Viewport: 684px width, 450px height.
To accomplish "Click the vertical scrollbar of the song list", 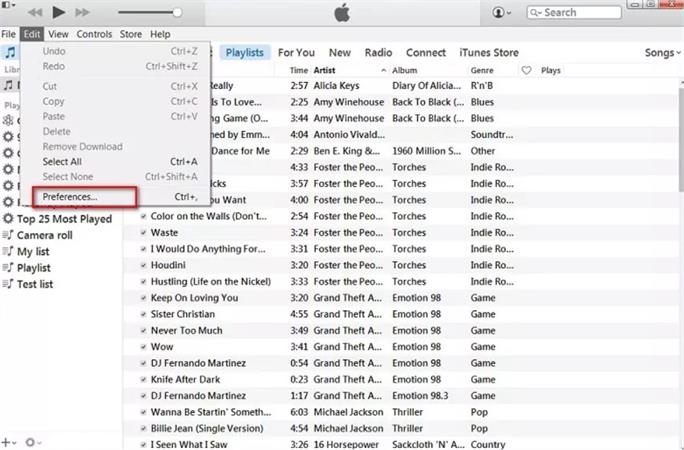I will pyautogui.click(x=681, y=139).
